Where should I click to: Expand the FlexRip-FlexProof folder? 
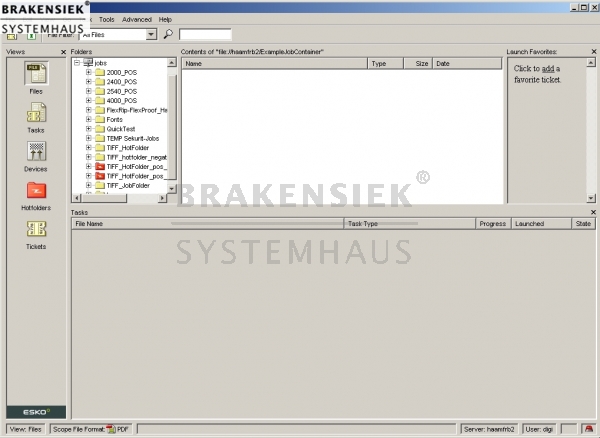pyautogui.click(x=89, y=110)
